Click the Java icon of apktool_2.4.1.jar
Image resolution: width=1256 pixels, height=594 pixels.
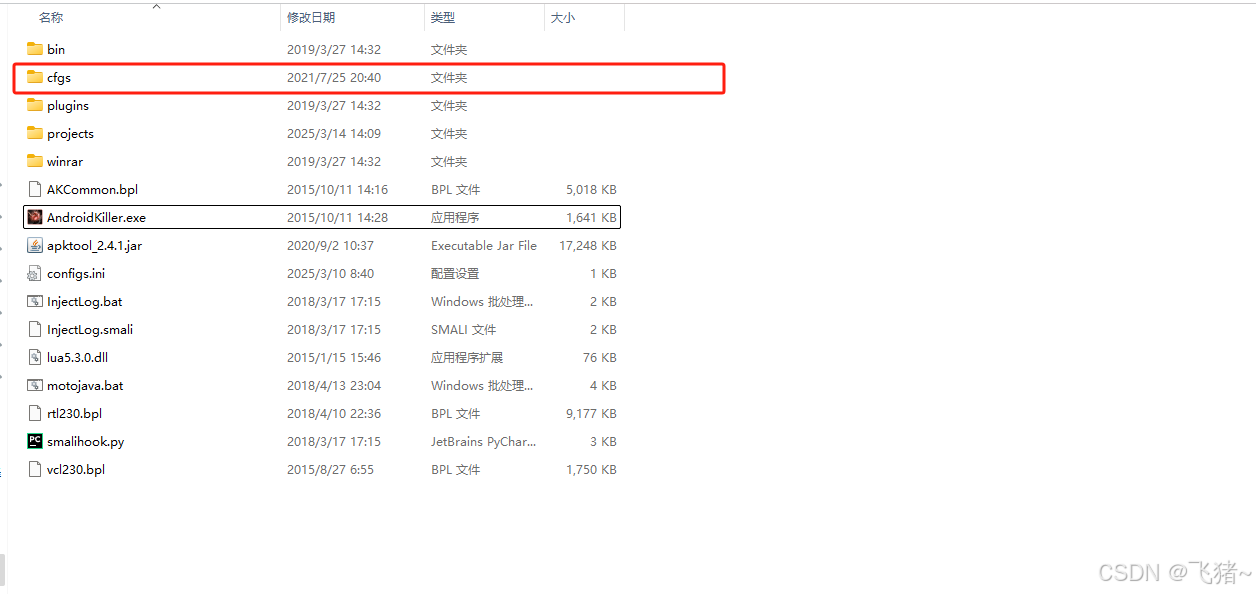point(33,245)
